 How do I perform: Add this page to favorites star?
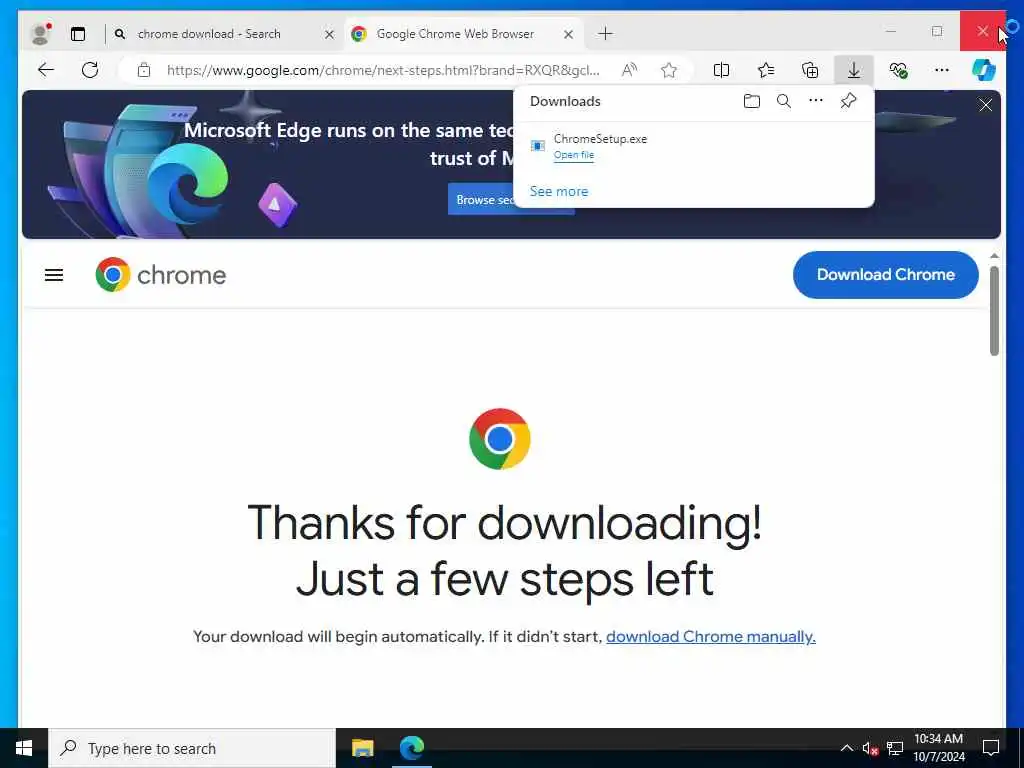(669, 70)
